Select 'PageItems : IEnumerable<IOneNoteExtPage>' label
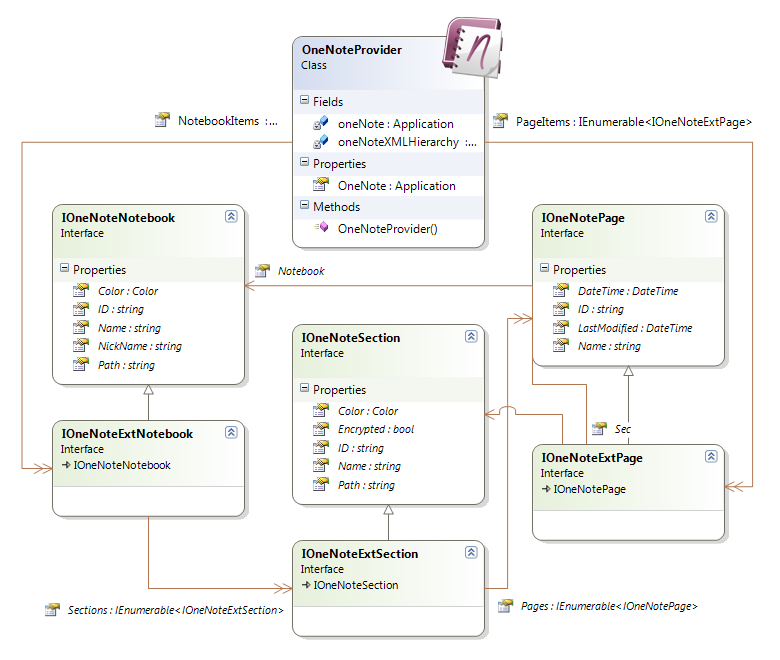780x660 pixels. [634, 121]
